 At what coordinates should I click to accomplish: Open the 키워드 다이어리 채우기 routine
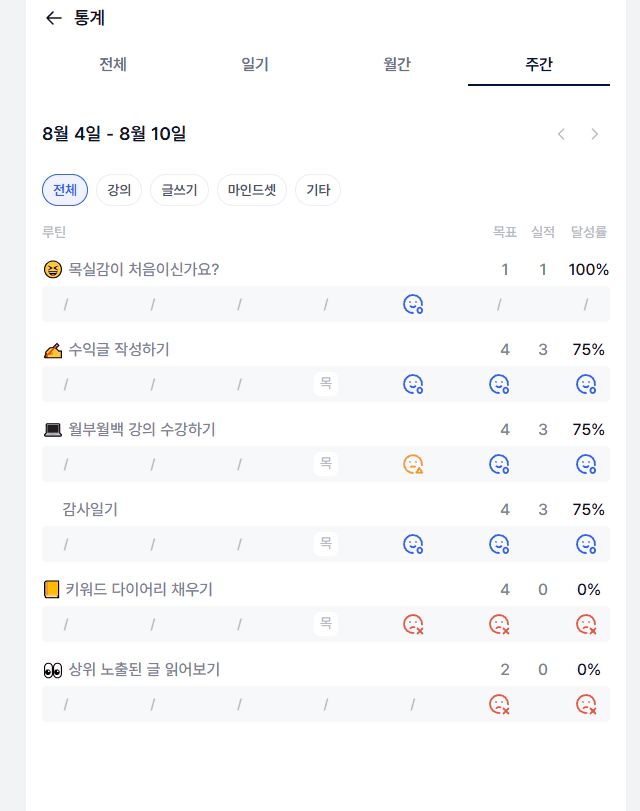click(140, 589)
